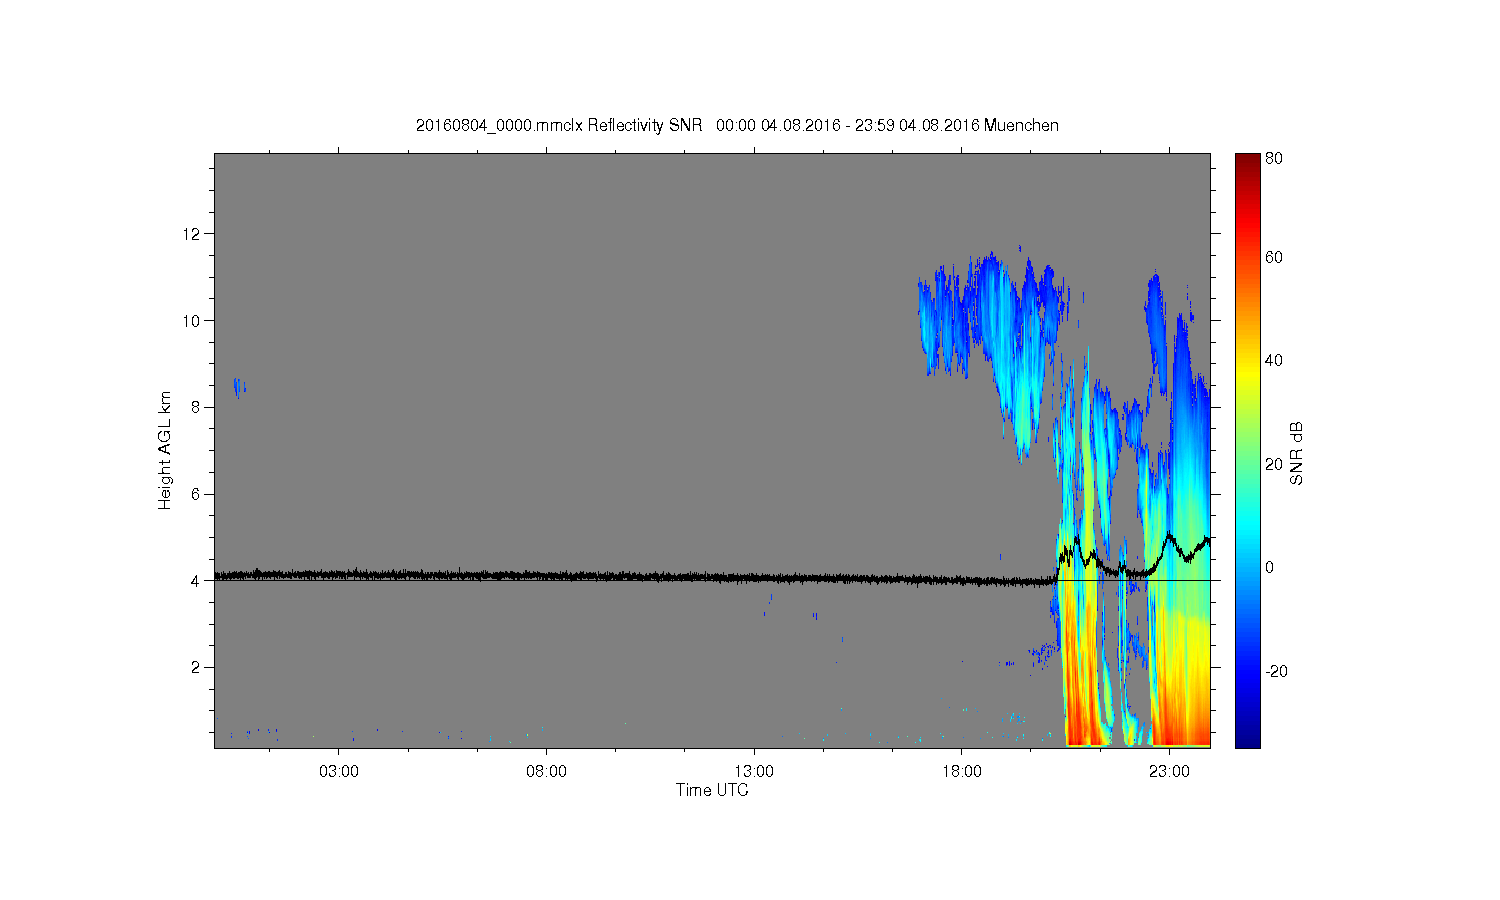Viewport: 1500px width, 900px height.
Task: Click the date range '00:00 04.08.2016 - 23:59 04.08.2016'
Action: click(847, 126)
